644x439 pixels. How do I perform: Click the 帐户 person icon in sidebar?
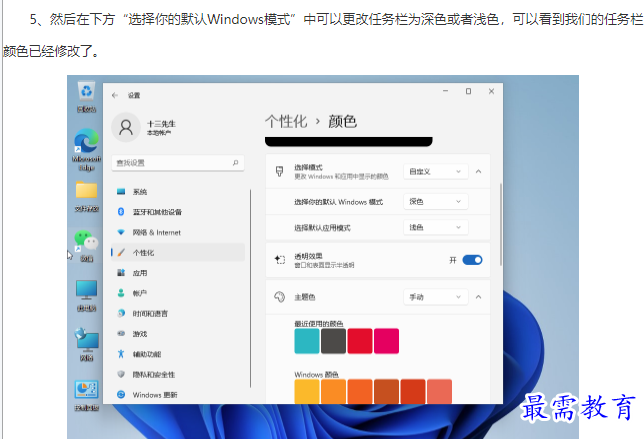[x=121, y=293]
